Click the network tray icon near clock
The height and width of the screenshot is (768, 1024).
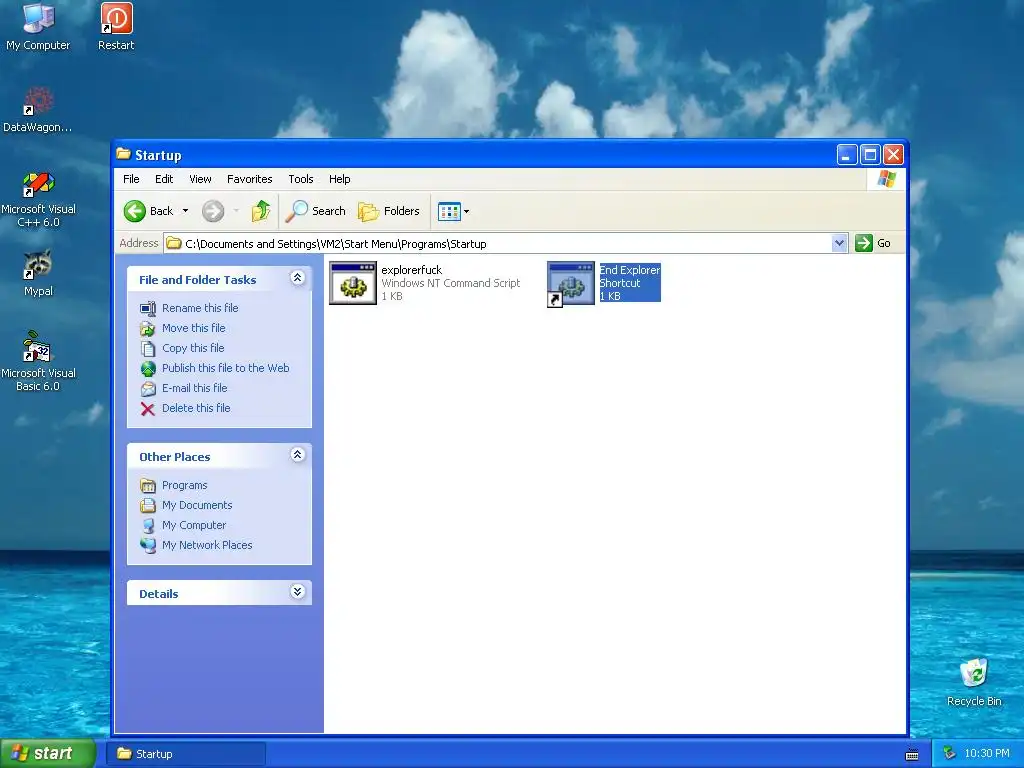(949, 754)
